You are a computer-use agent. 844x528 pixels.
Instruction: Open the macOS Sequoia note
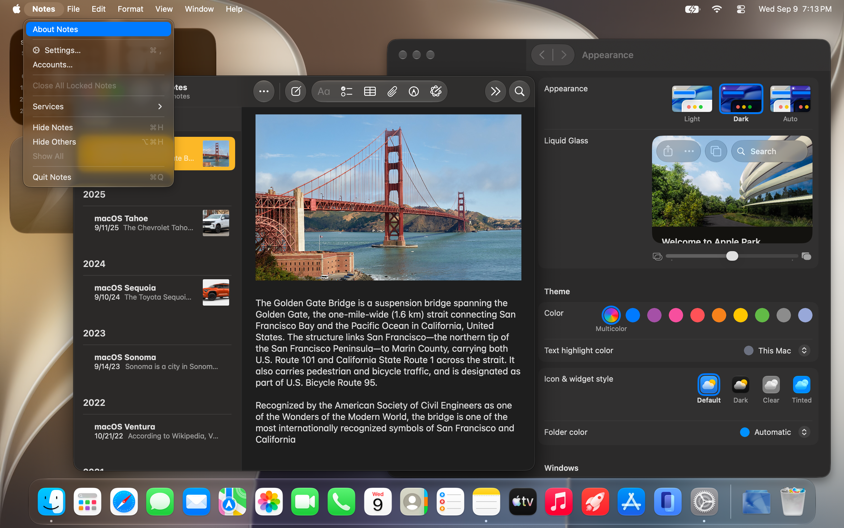pos(157,292)
